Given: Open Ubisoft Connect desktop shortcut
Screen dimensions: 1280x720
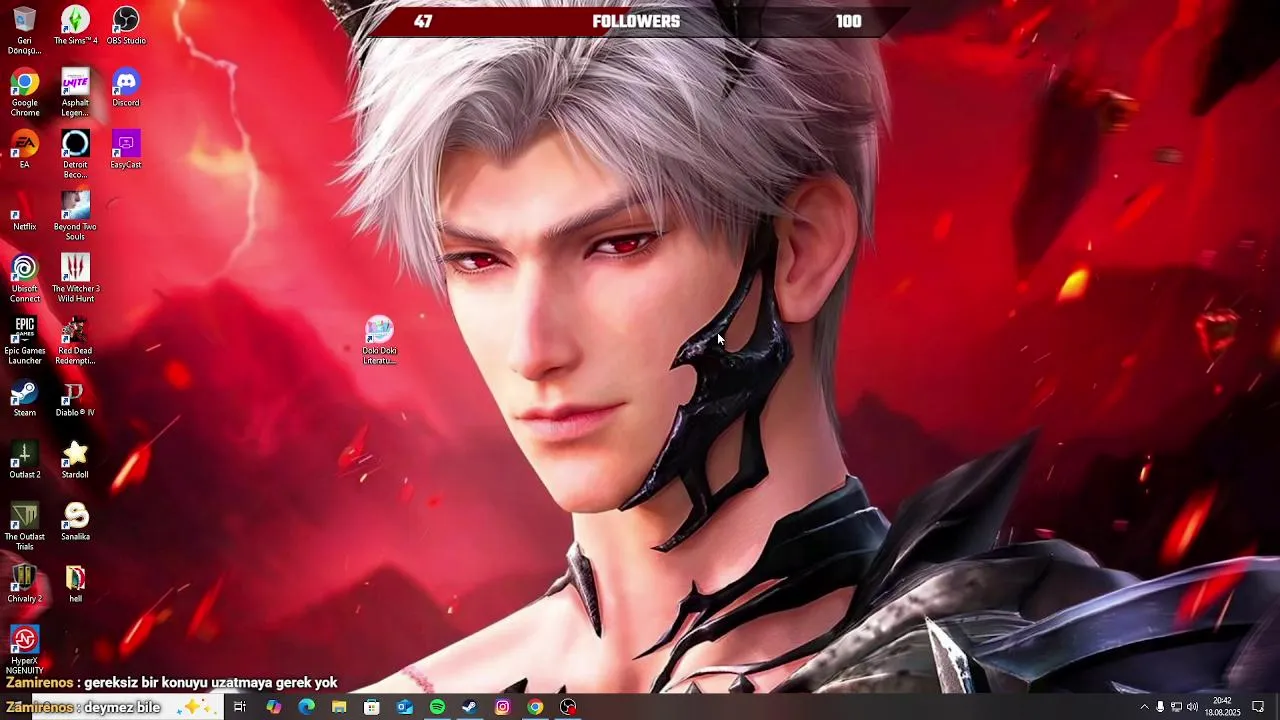Looking at the screenshot, I should 24,279.
